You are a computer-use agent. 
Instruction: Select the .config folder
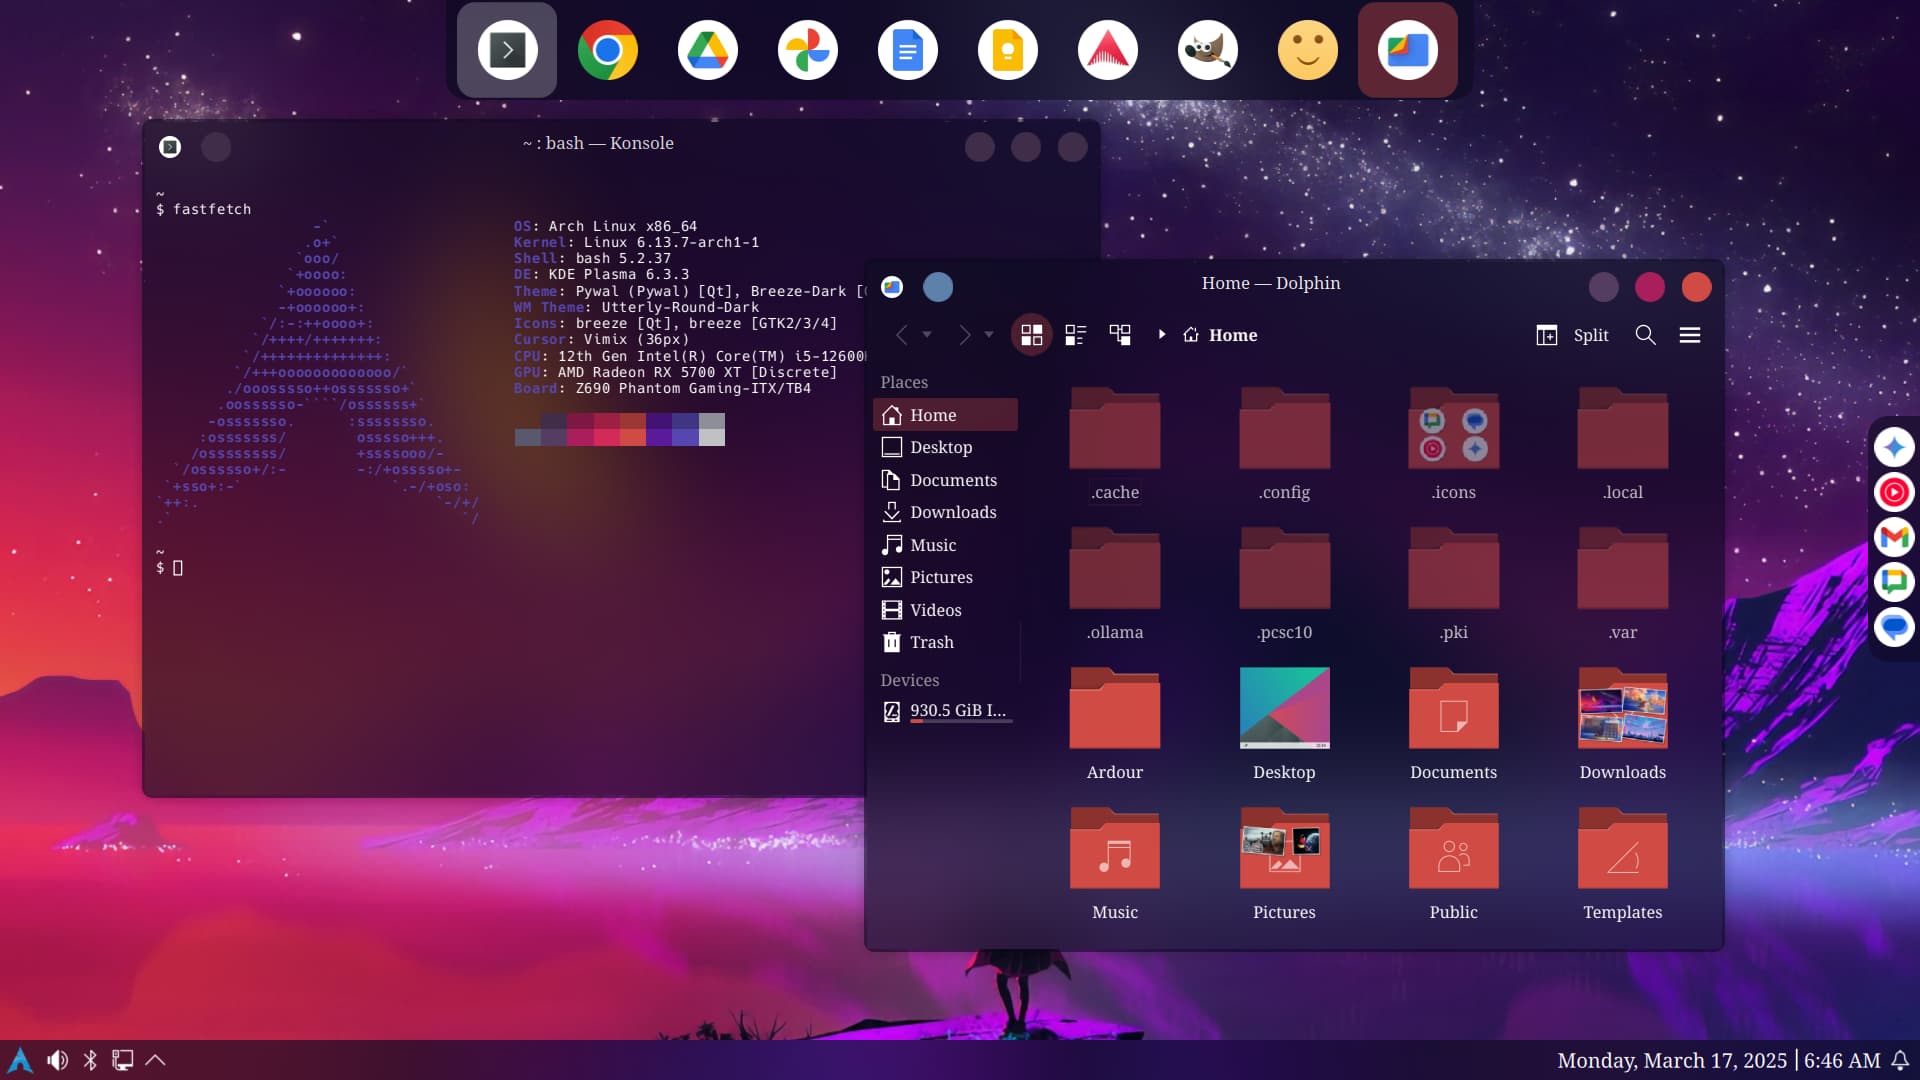(1284, 444)
